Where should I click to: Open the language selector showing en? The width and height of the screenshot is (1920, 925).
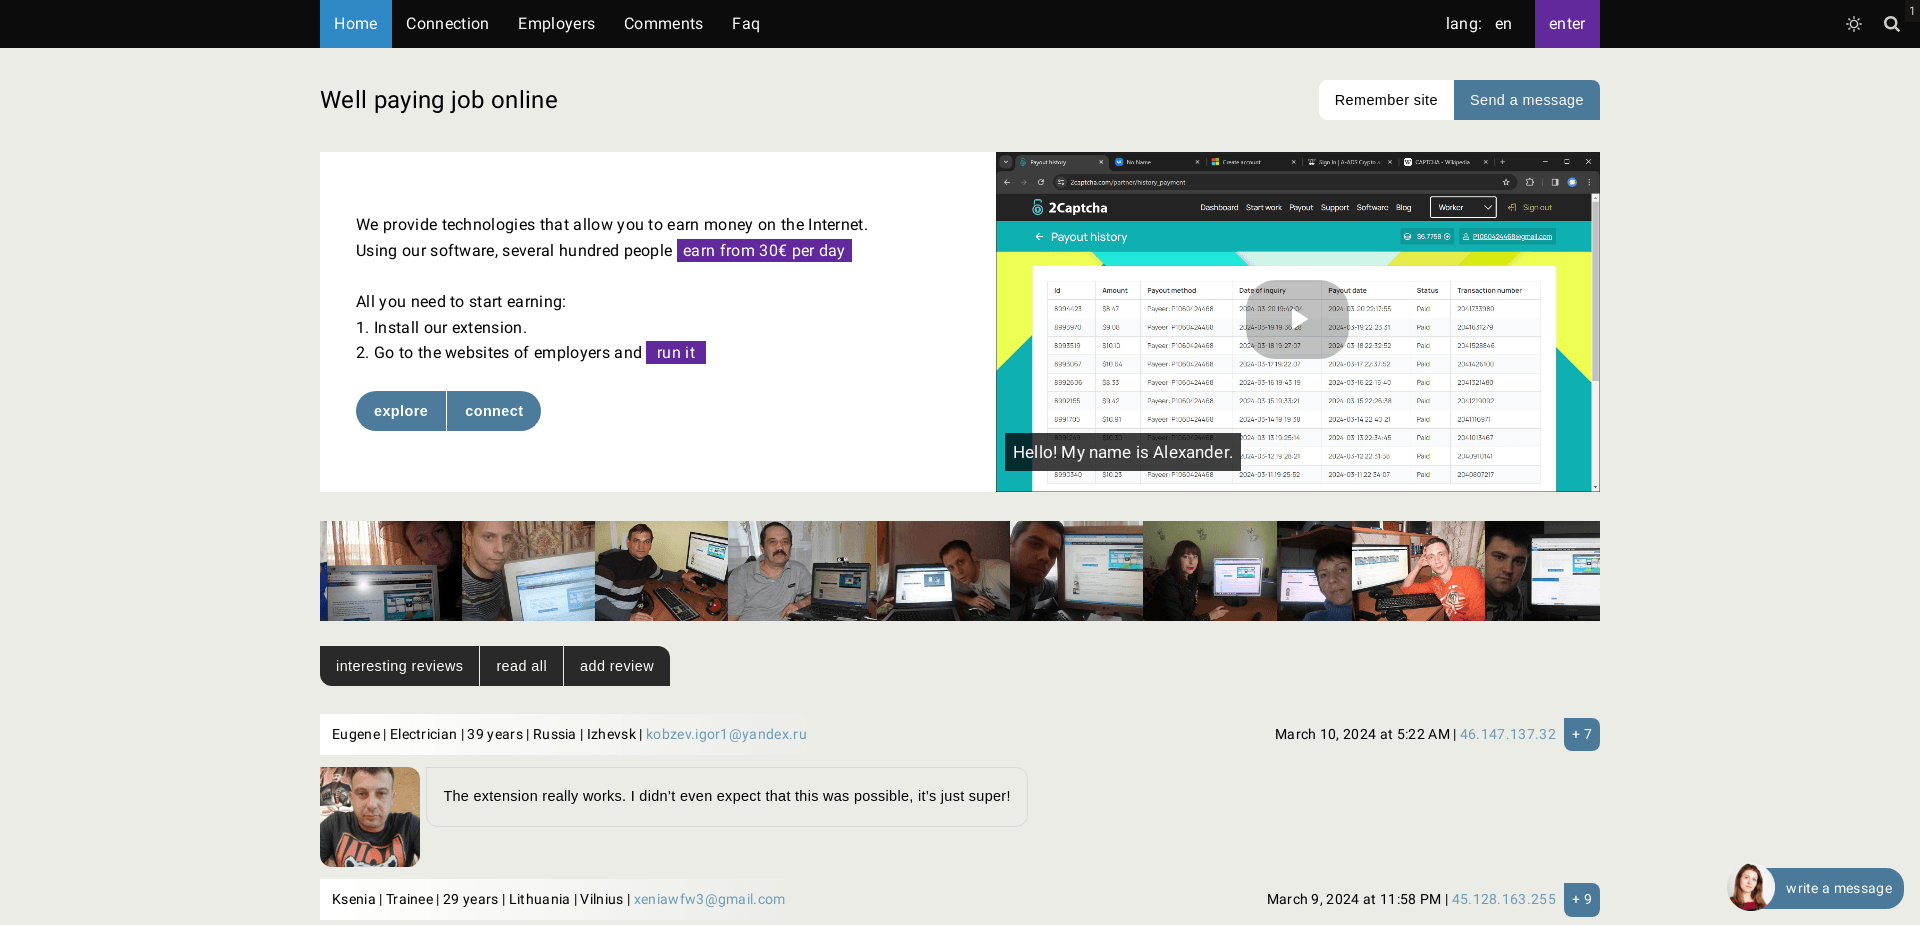(x=1503, y=24)
